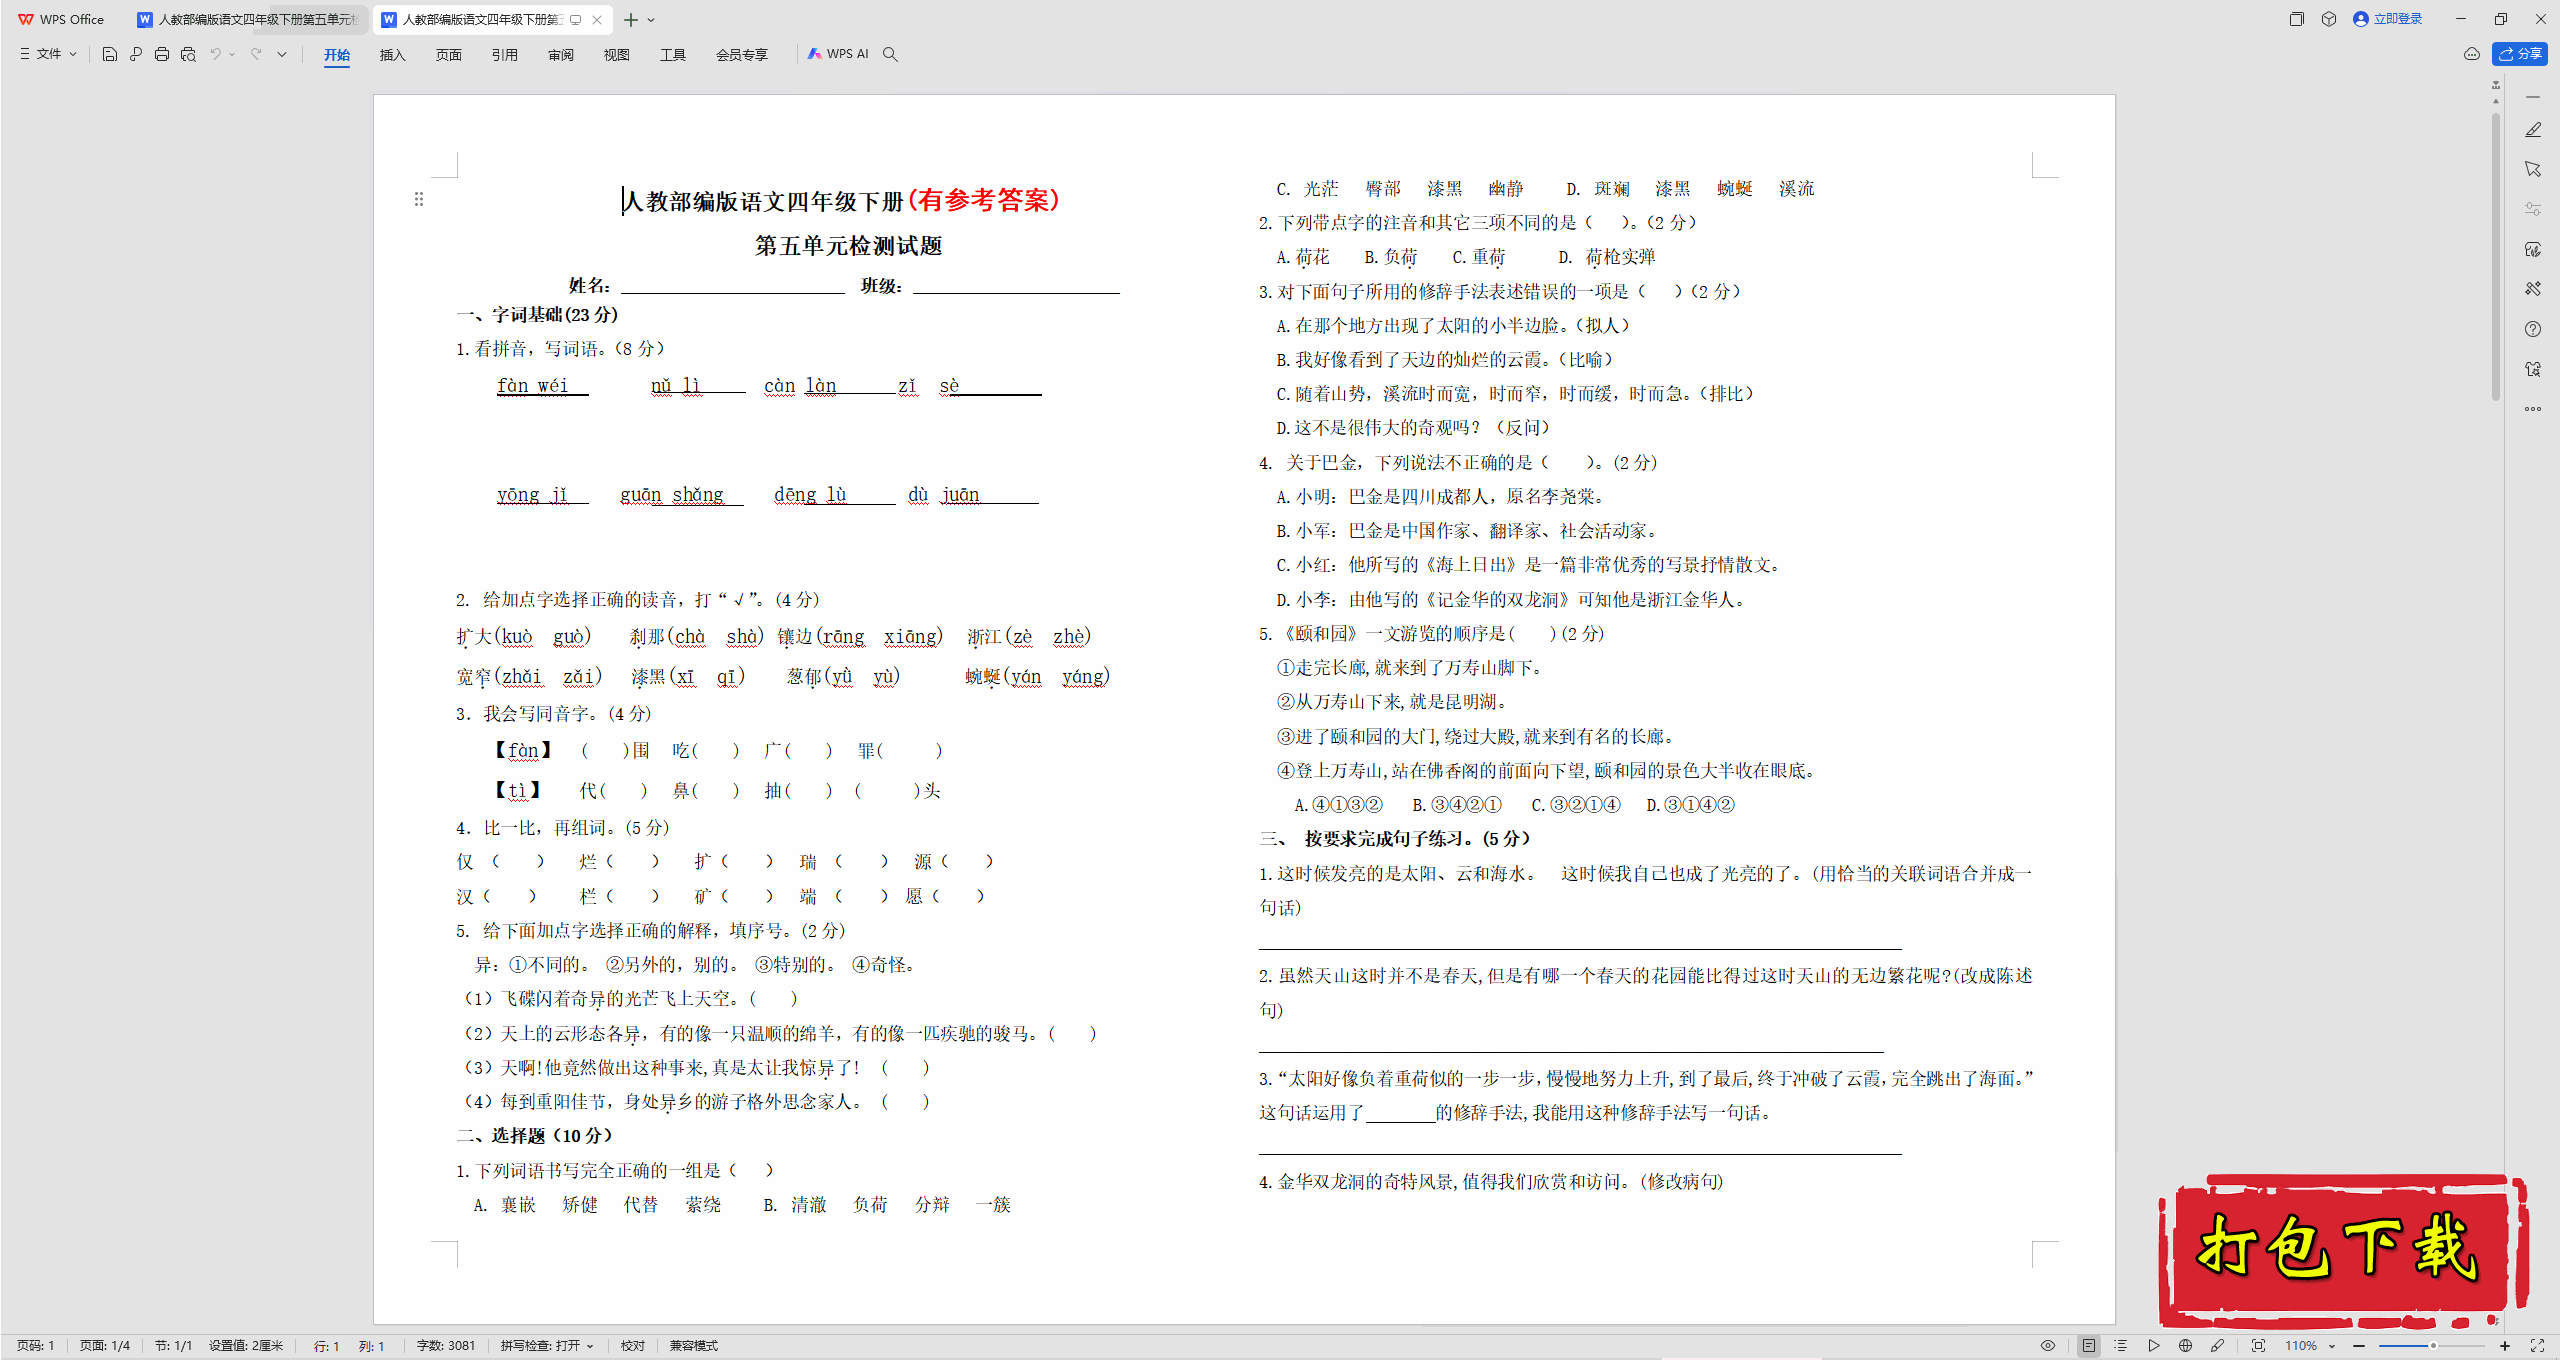Click the play slideshow icon in status bar

2154,1346
